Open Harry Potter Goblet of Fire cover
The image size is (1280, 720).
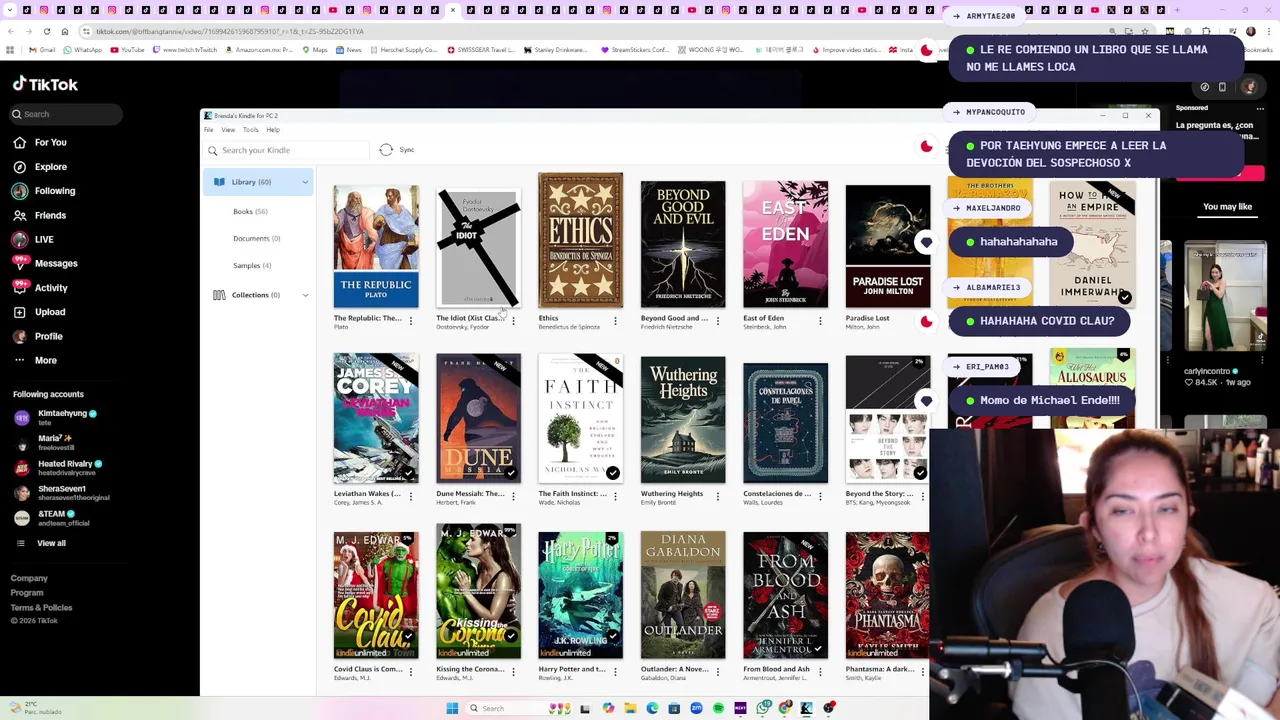coord(580,595)
